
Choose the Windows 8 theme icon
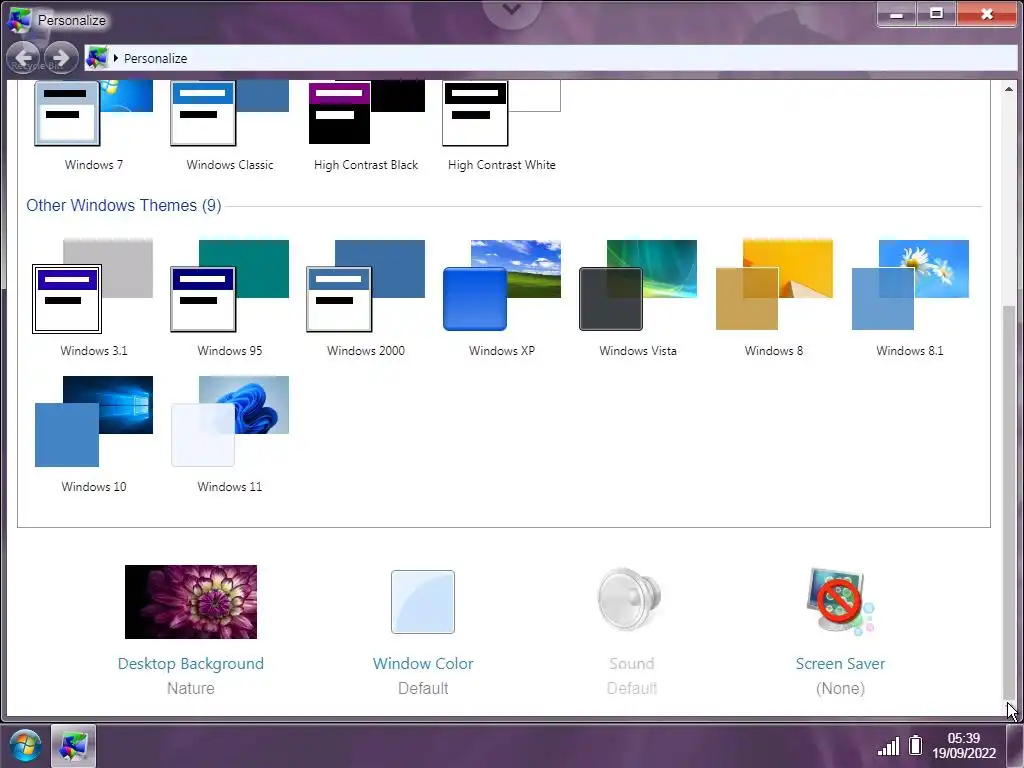774,285
